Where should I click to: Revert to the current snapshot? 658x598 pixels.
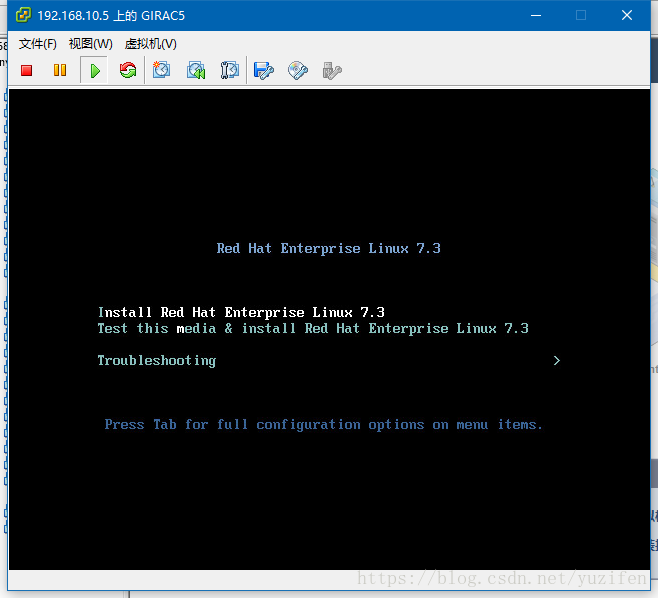tap(196, 70)
